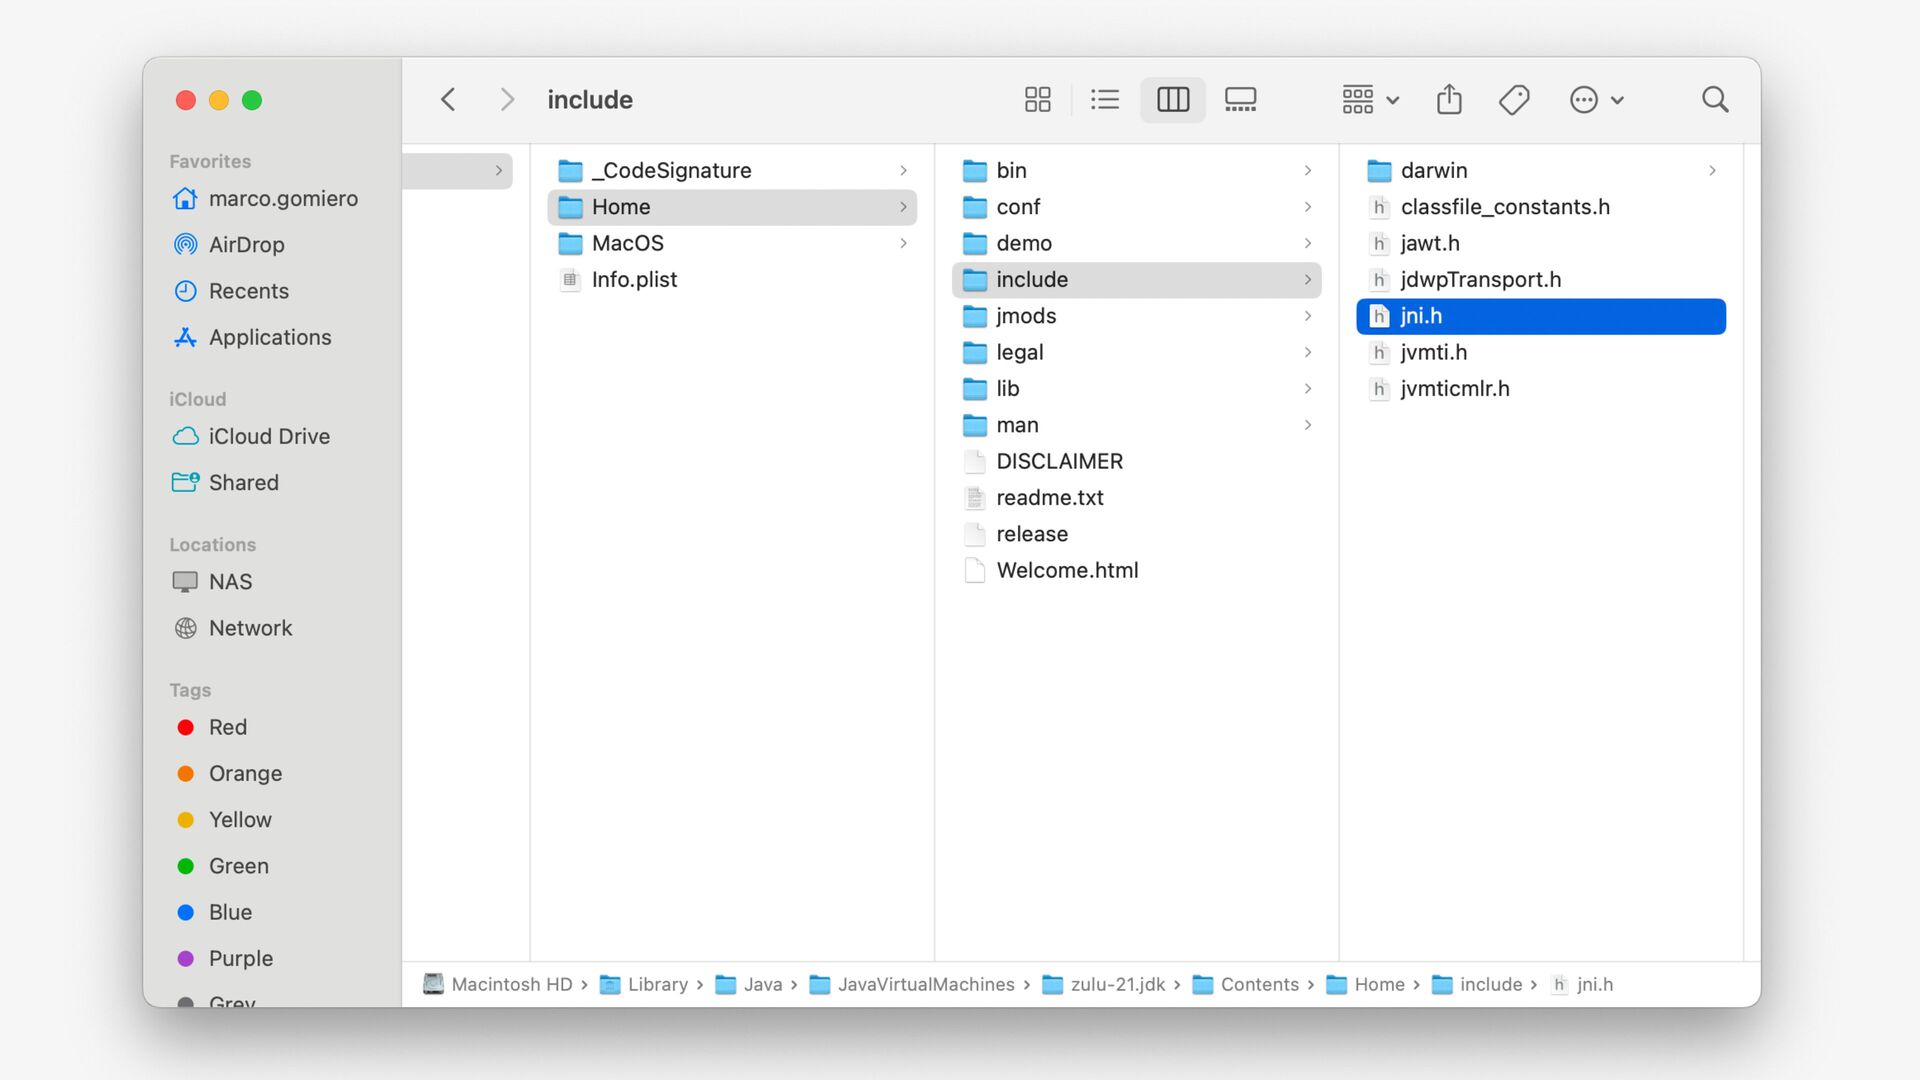Switch to gallery view

(x=1240, y=99)
